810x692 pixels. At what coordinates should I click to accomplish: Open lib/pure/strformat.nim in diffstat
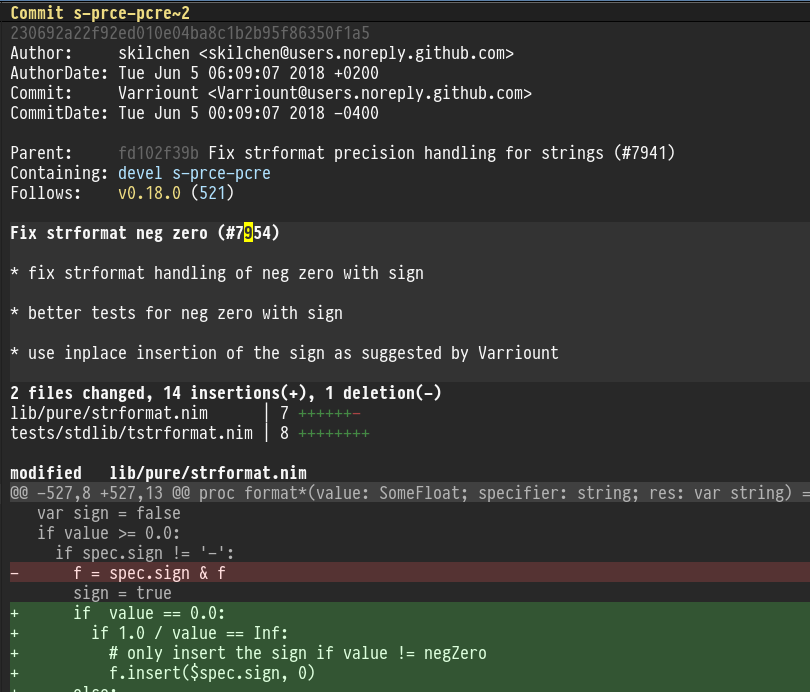click(109, 413)
